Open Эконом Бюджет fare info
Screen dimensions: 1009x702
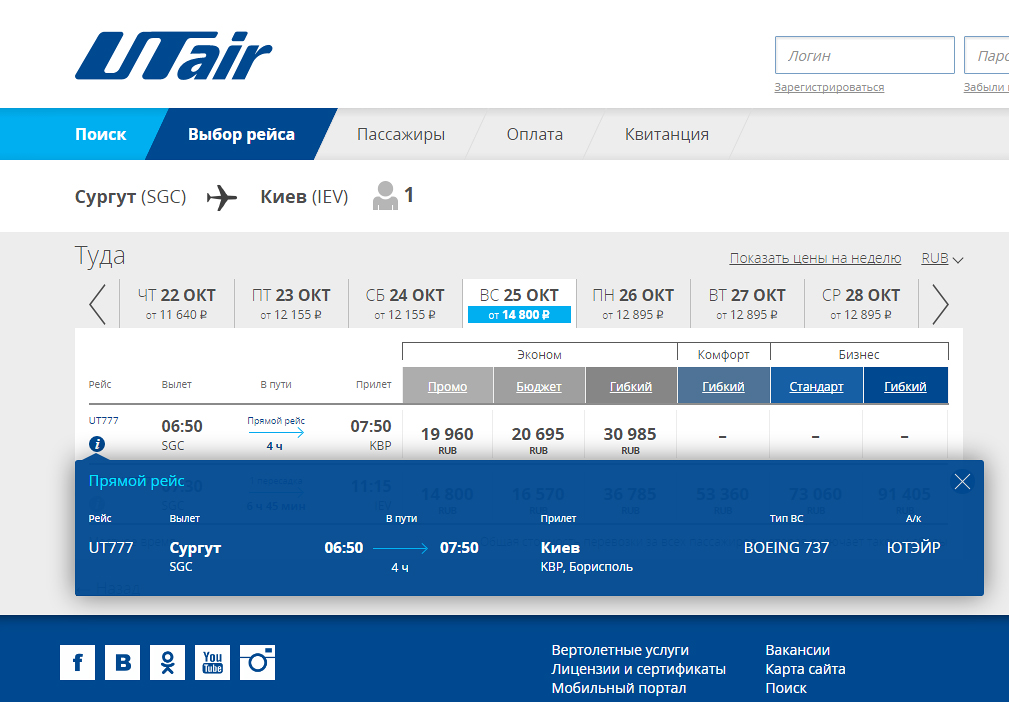coord(539,386)
